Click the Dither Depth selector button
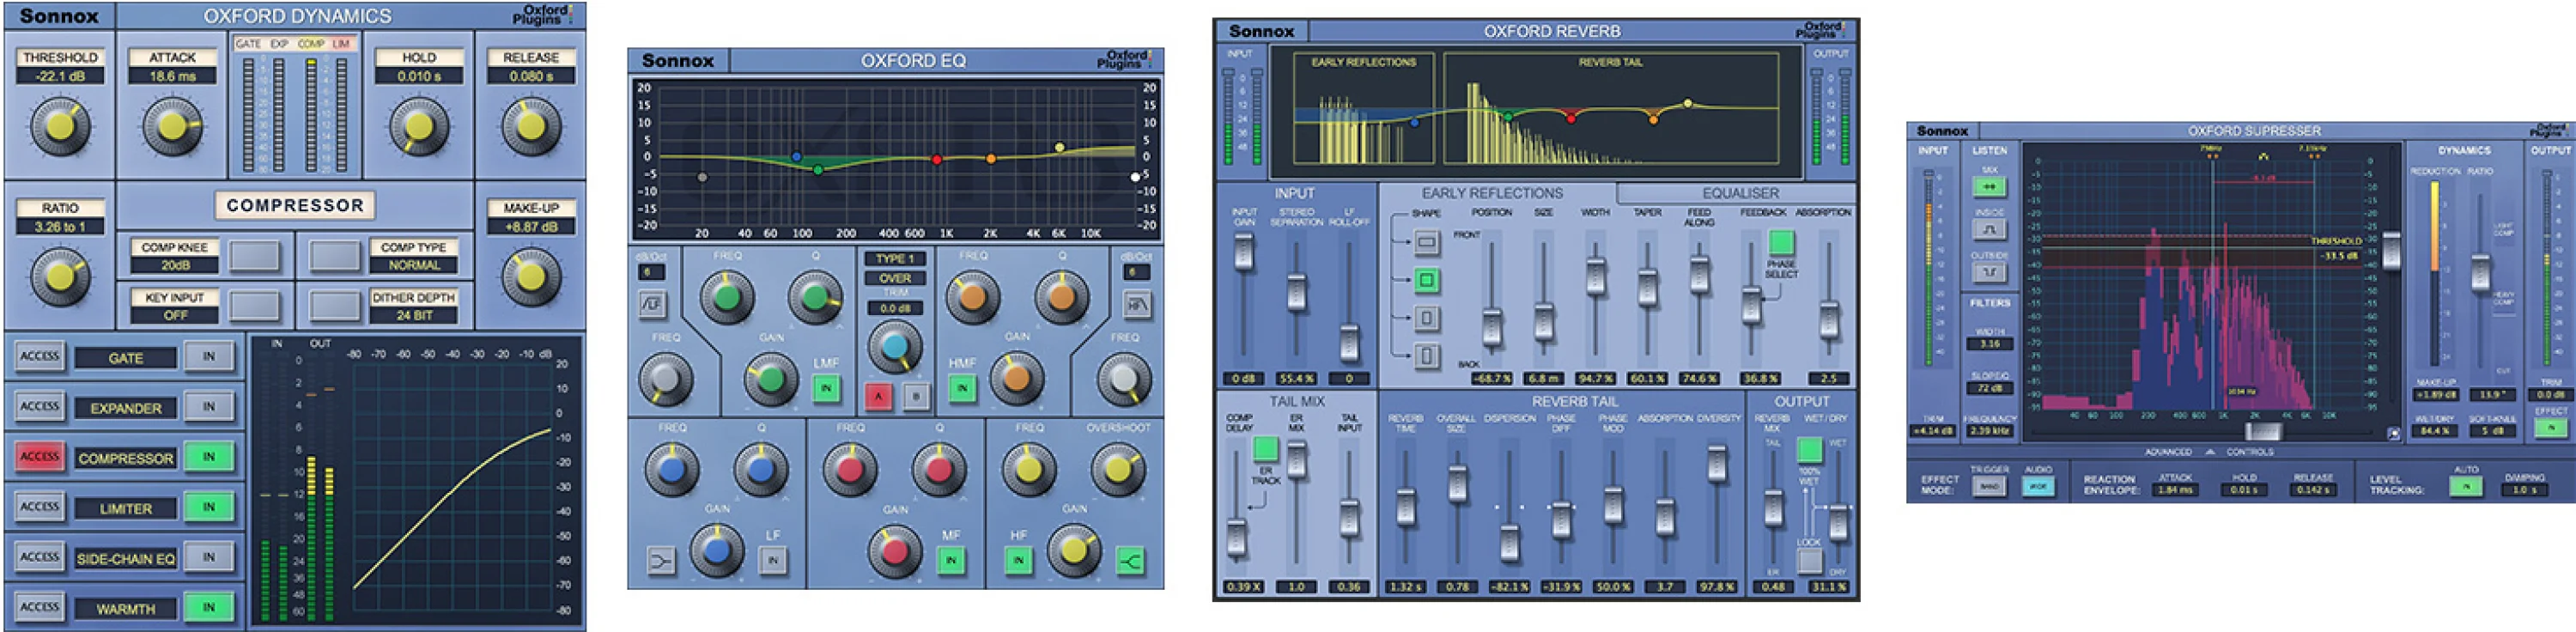 [x=334, y=306]
